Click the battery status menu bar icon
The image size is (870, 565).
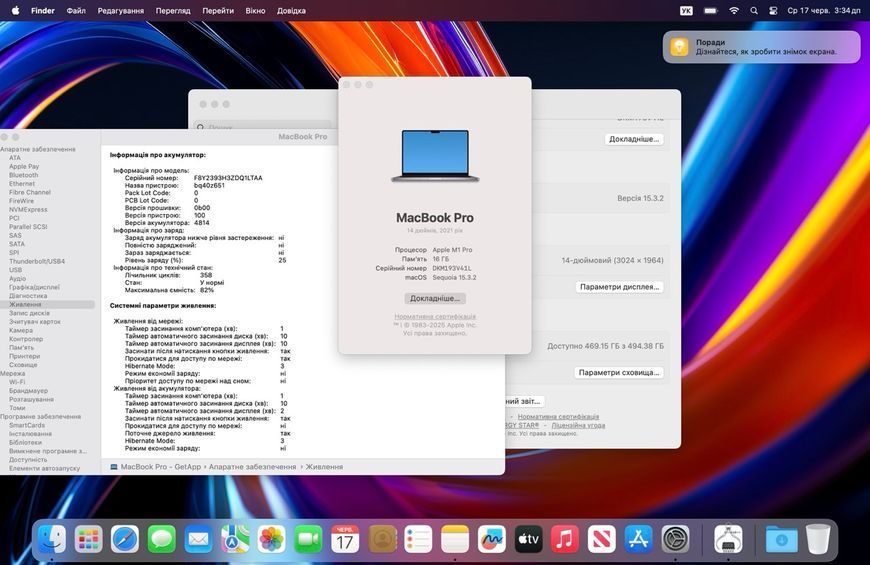pos(711,10)
